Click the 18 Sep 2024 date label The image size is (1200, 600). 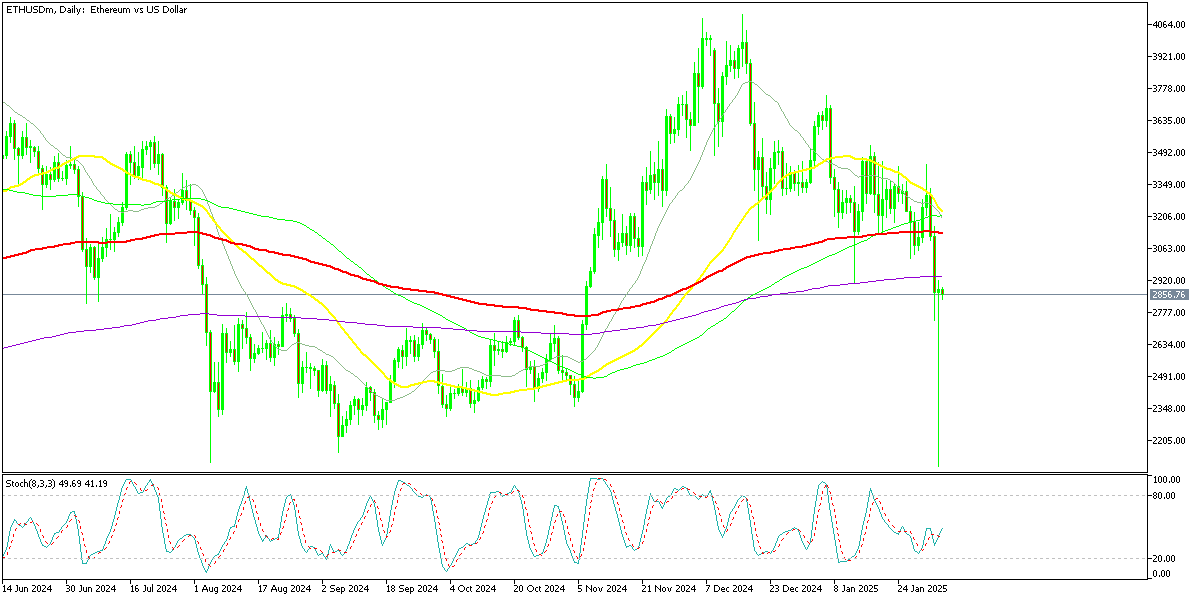coord(412,589)
